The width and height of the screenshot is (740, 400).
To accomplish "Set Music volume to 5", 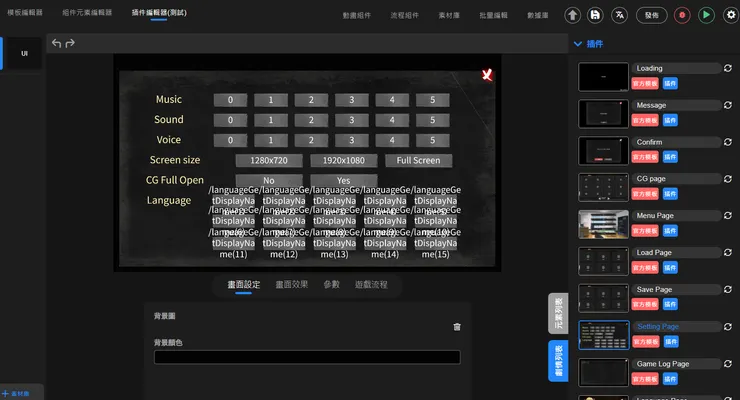I will 433,100.
